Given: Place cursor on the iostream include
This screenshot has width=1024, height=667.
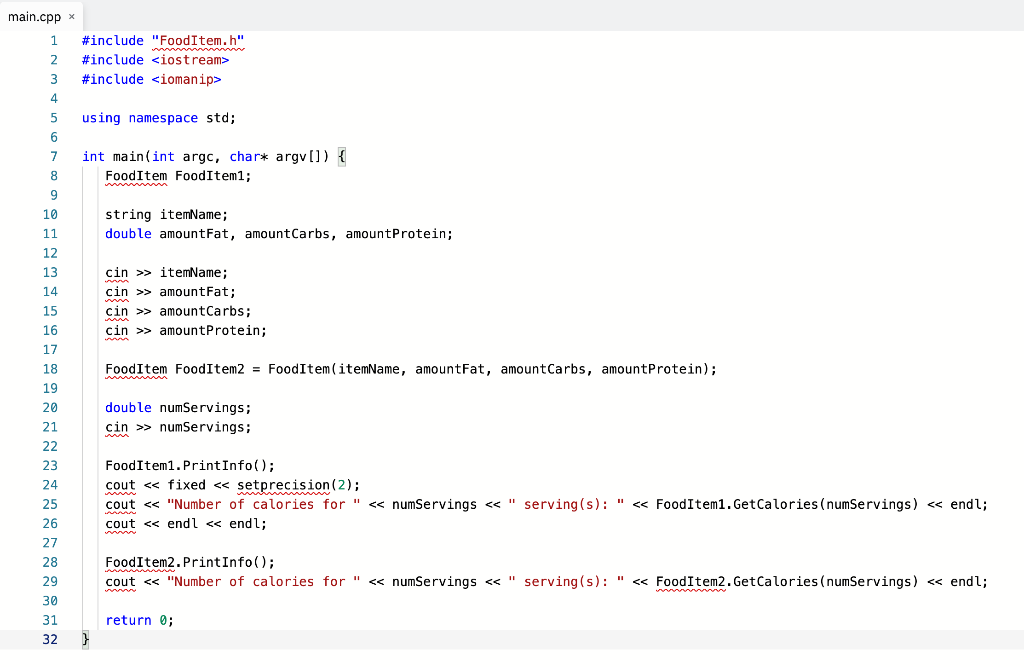Looking at the screenshot, I should click(188, 59).
